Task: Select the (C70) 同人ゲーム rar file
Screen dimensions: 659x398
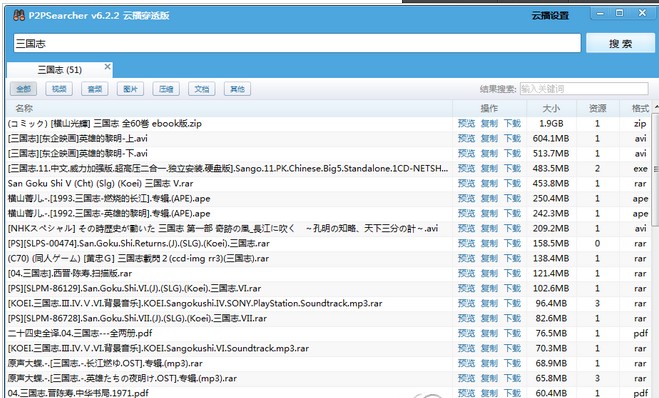Action: pos(138,258)
